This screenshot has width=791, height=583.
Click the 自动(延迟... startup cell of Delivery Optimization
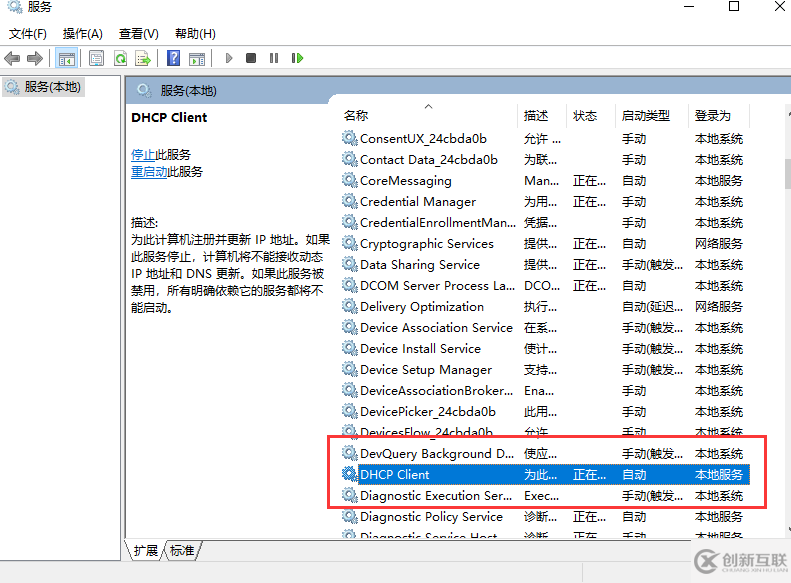coord(652,307)
